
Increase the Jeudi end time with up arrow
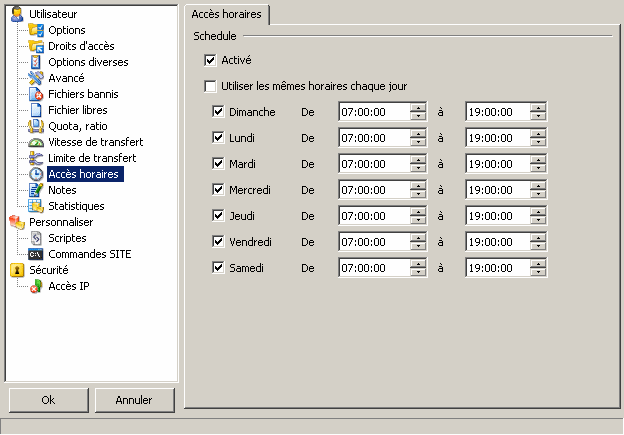point(538,211)
